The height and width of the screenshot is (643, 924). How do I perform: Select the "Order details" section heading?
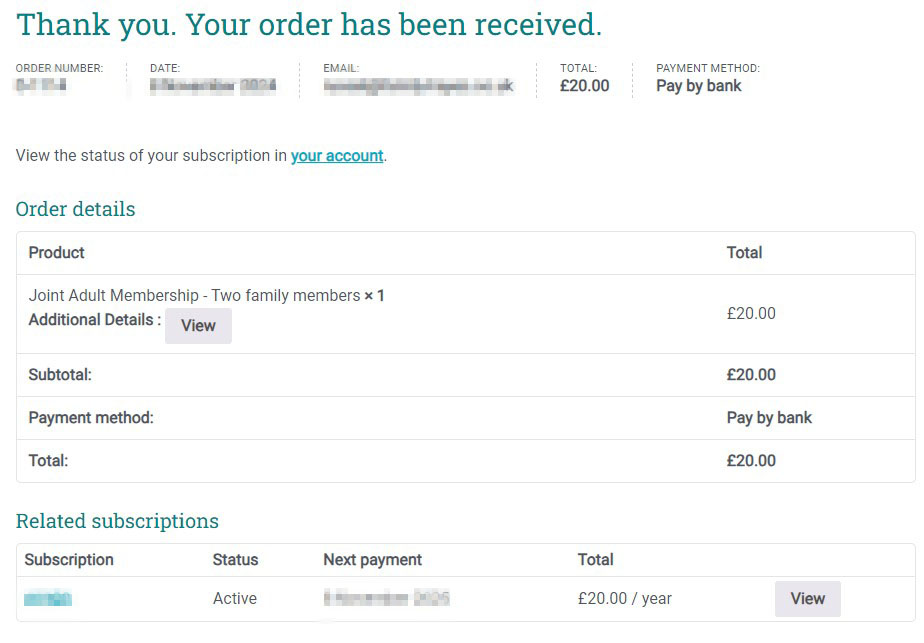pos(75,209)
